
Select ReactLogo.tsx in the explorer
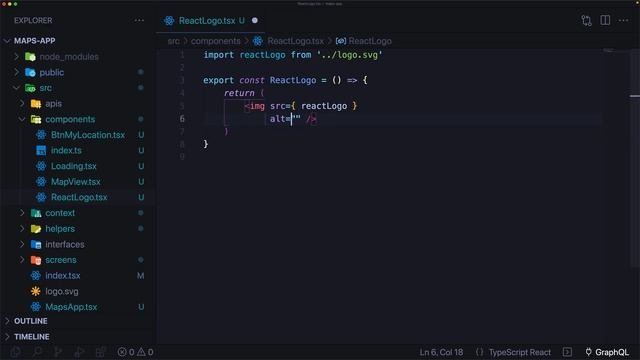79,198
